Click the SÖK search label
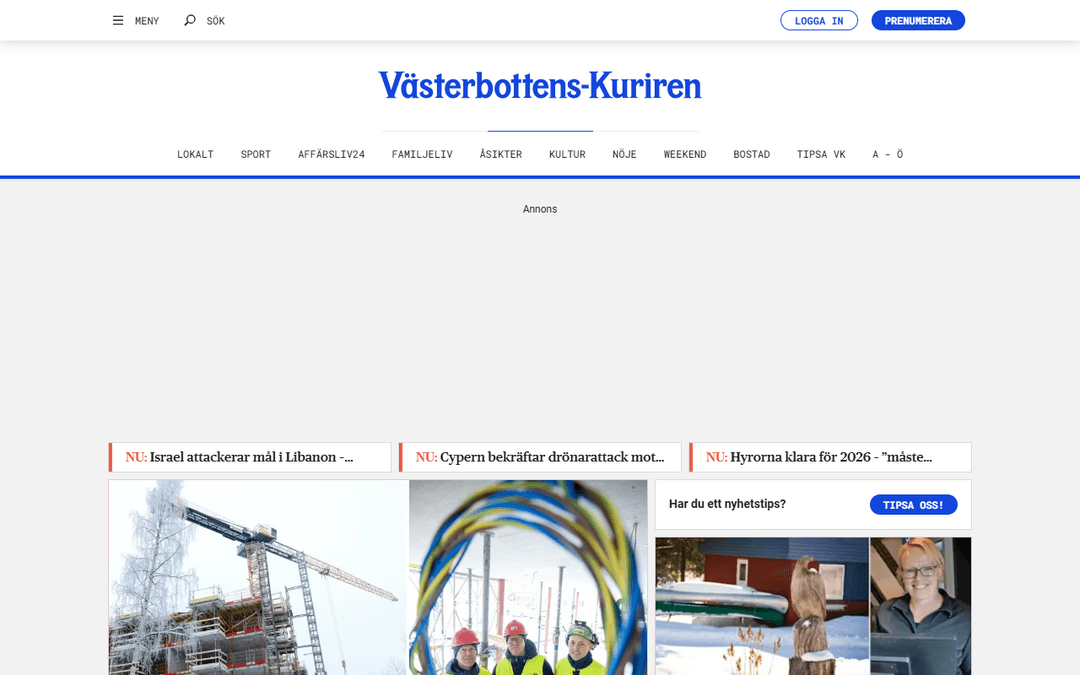Image resolution: width=1080 pixels, height=675 pixels. point(216,21)
